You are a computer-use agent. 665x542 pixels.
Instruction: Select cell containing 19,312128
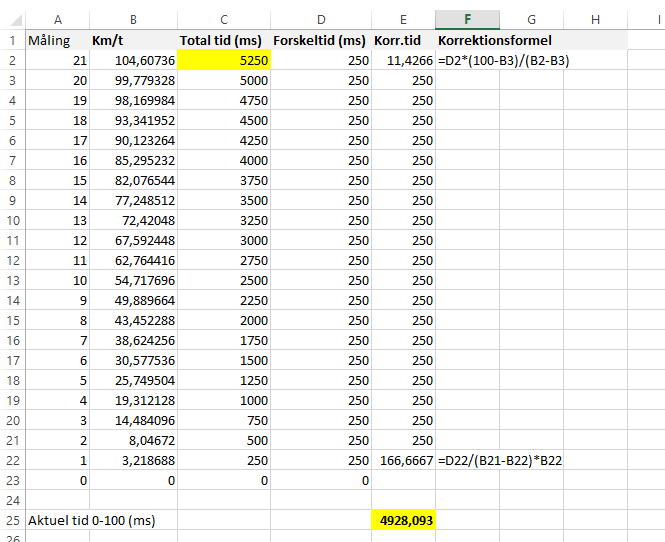click(x=133, y=400)
